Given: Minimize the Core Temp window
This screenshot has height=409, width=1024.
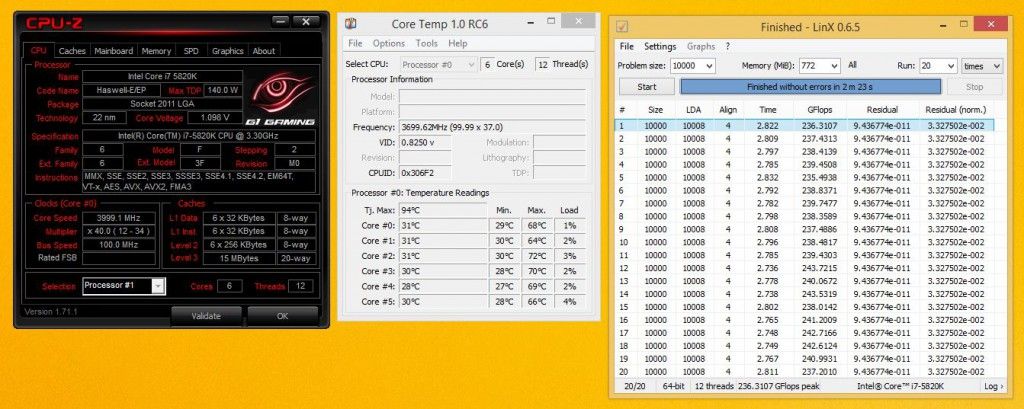Looking at the screenshot, I should click(x=524, y=22).
